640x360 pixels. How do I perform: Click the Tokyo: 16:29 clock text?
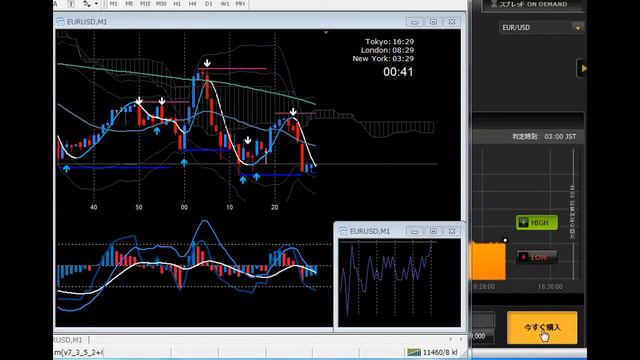[x=389, y=42]
